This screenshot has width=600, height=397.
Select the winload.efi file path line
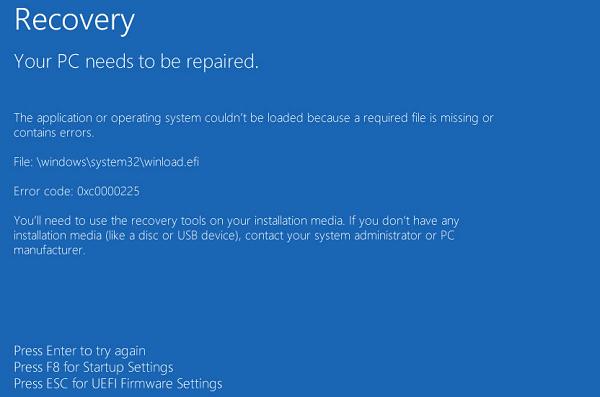tap(106, 162)
